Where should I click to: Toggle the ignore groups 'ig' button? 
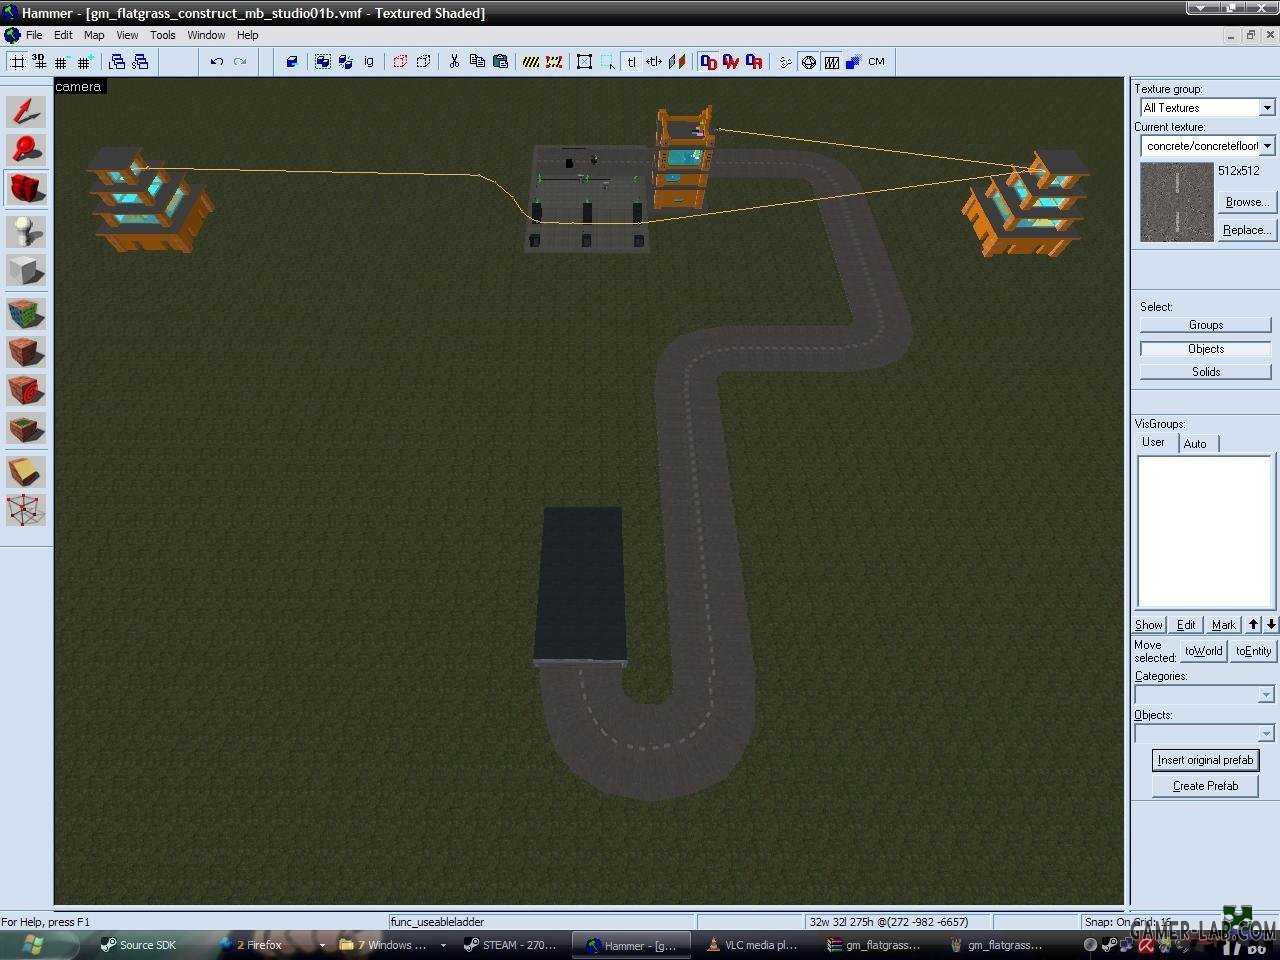(369, 62)
